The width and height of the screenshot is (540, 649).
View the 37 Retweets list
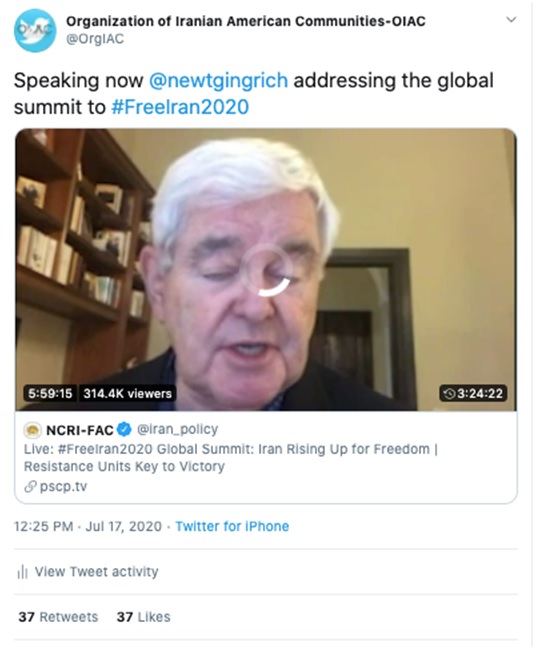point(58,617)
